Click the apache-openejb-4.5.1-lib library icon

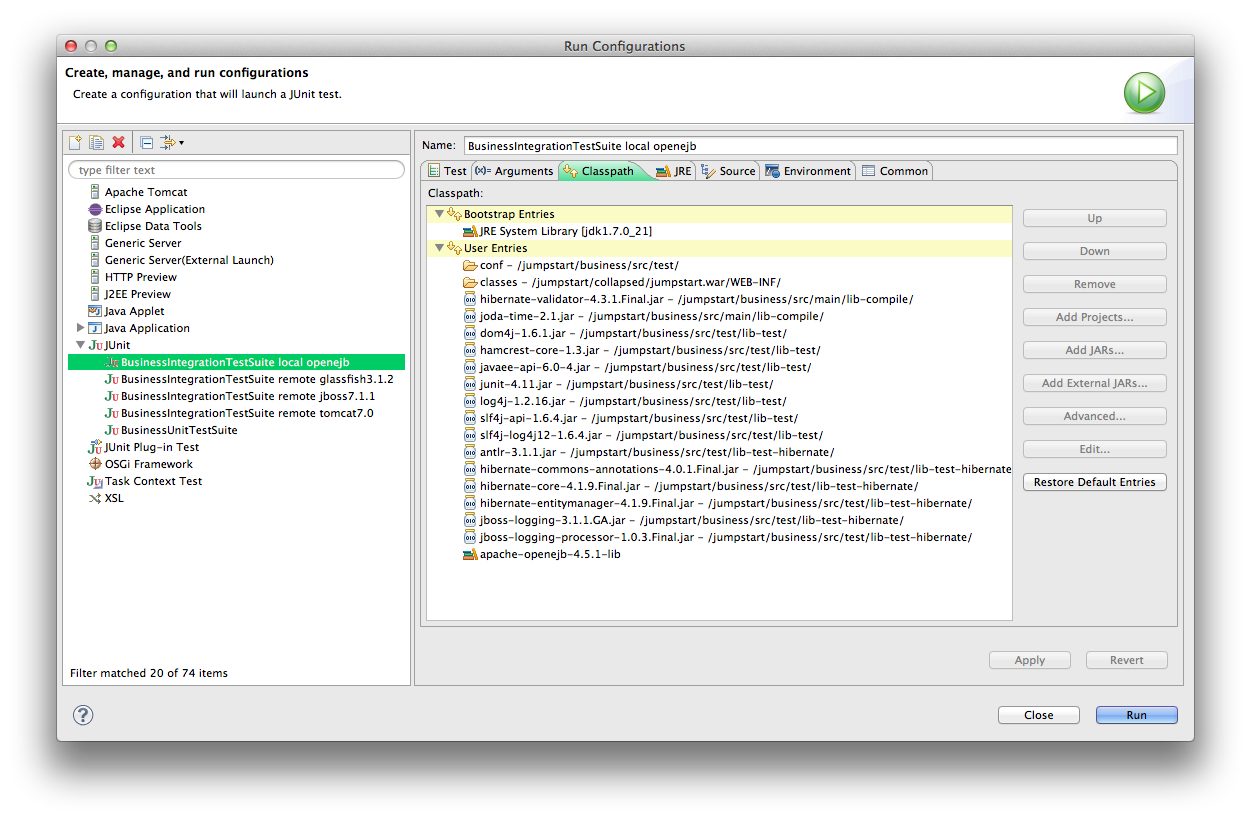pyautogui.click(x=470, y=554)
